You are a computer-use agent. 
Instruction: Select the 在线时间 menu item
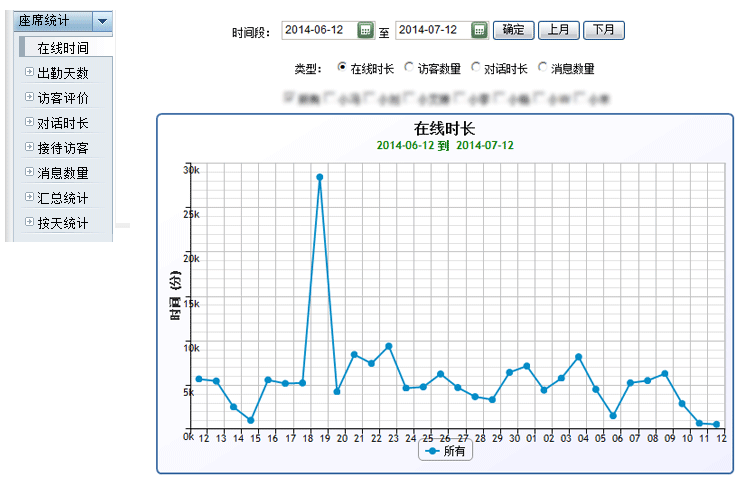63,48
